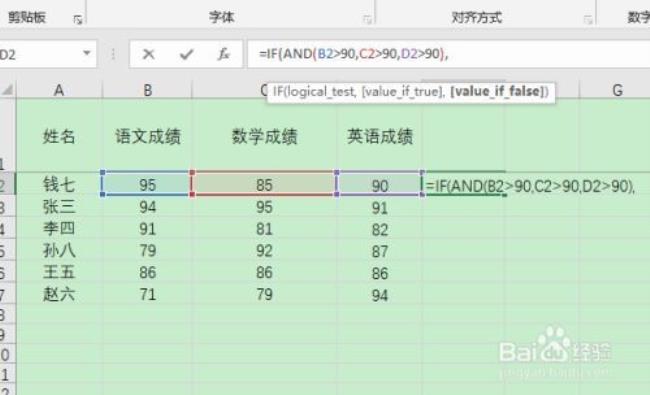Screen dimensions: 650x395
Task: Click the in-cell IF formula being edited
Action: point(530,186)
